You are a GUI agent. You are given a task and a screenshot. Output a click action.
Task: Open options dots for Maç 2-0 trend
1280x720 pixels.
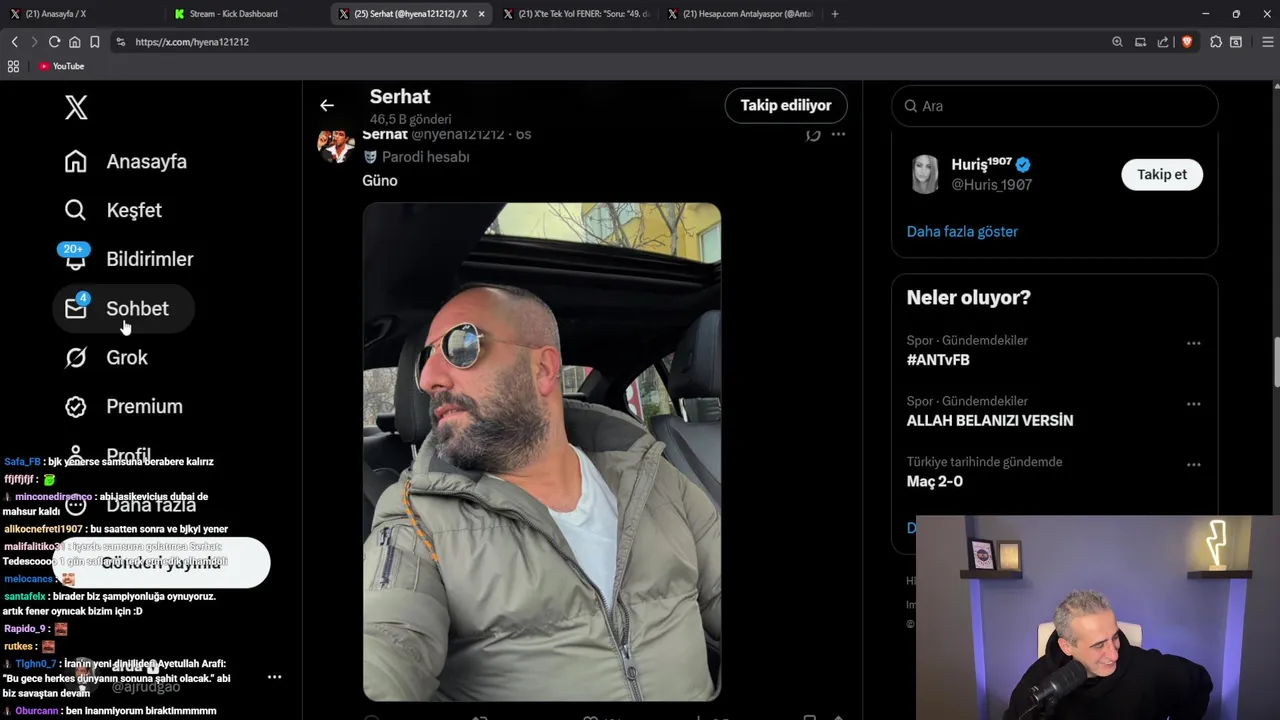1193,465
